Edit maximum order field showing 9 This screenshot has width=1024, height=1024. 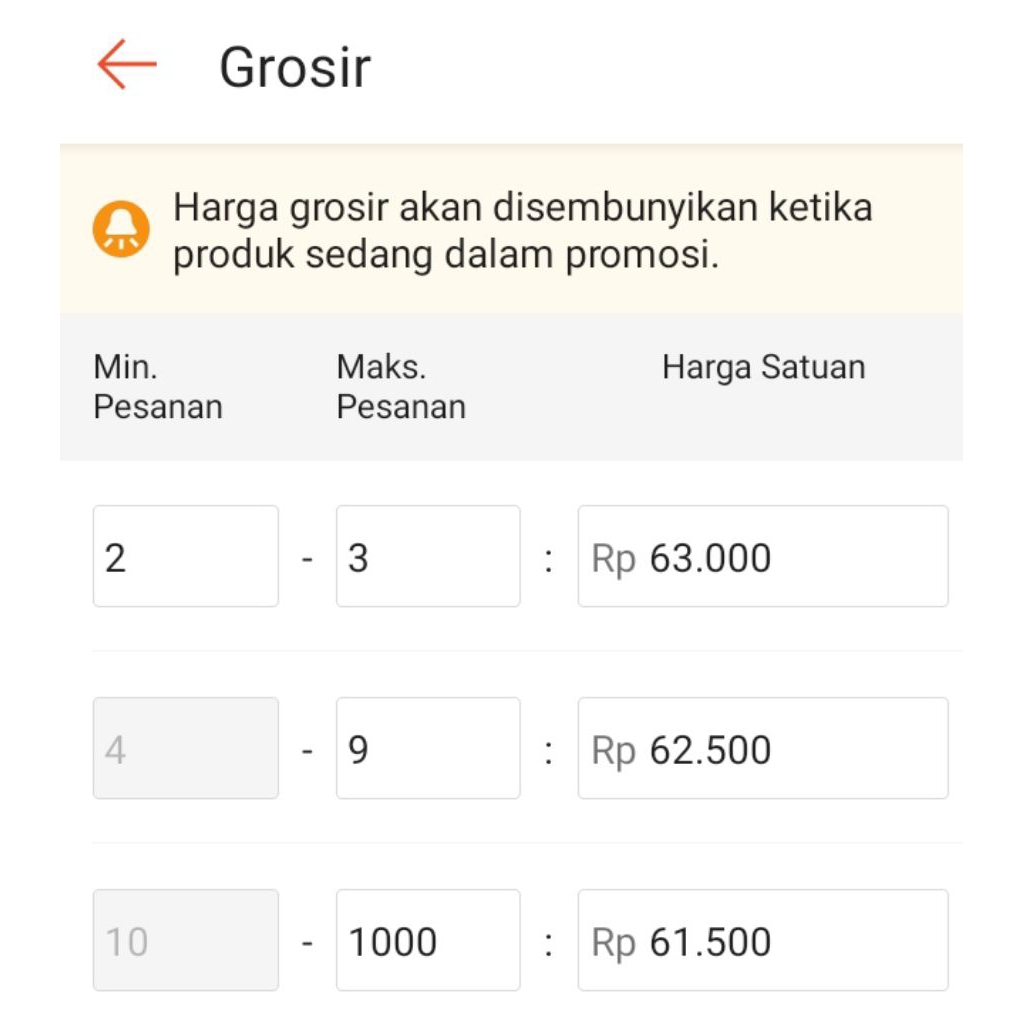428,748
